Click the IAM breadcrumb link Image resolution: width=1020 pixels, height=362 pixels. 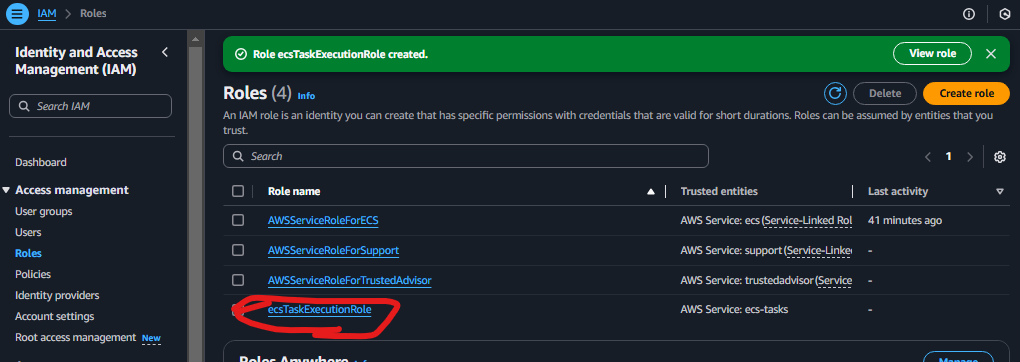tap(46, 13)
